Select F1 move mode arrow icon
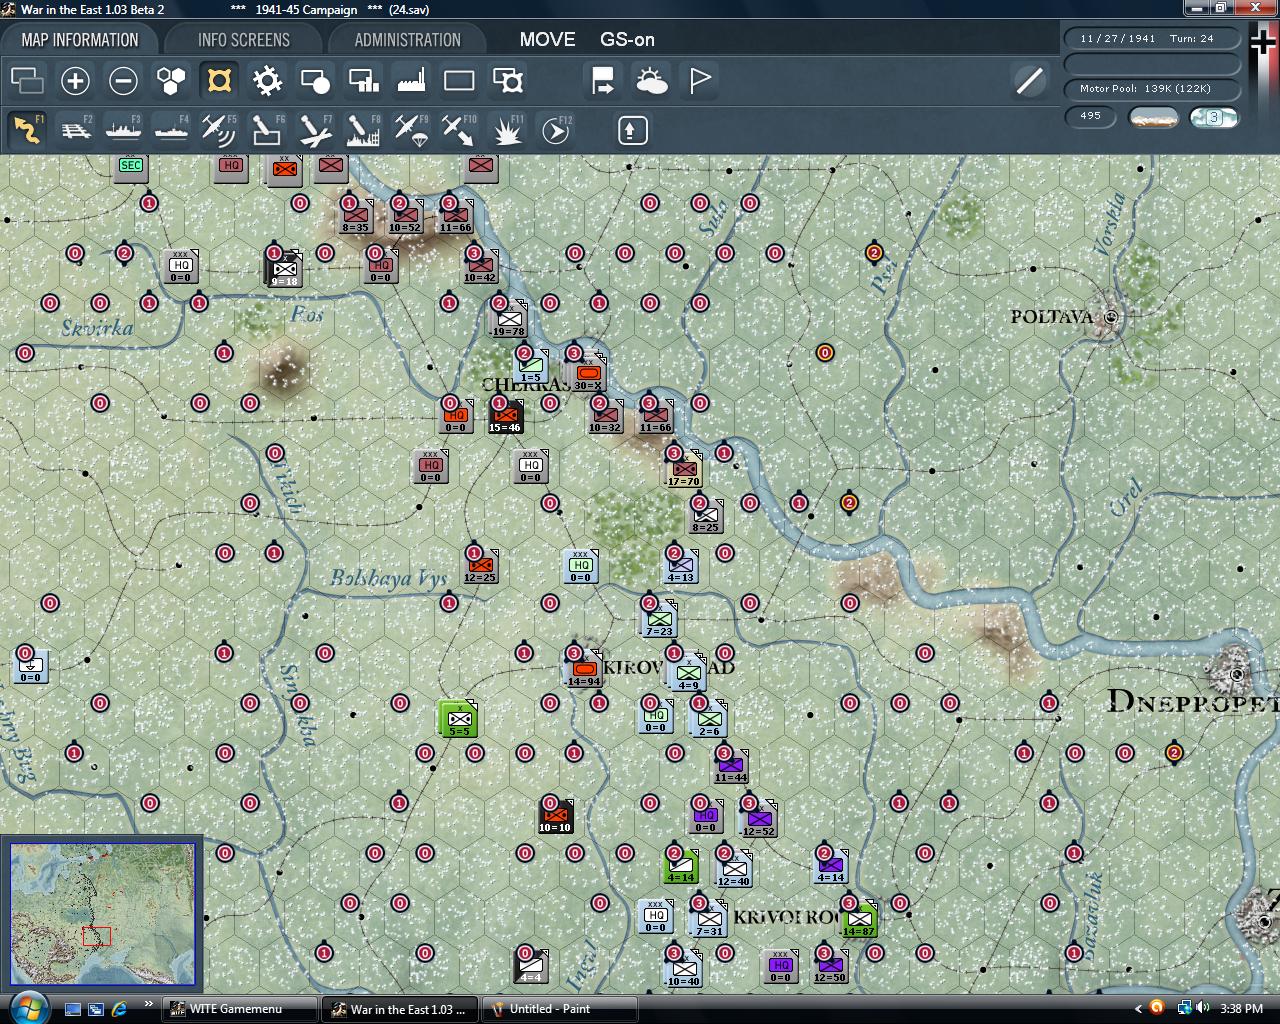Viewport: 1280px width, 1024px height. 27,130
